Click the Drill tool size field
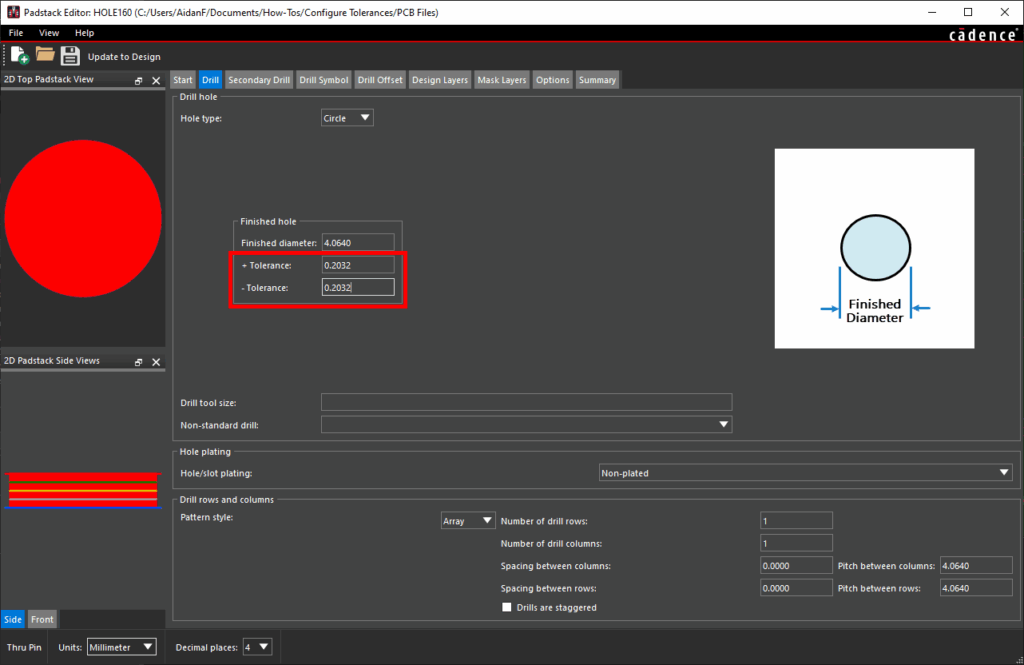The image size is (1024, 665). coord(526,402)
